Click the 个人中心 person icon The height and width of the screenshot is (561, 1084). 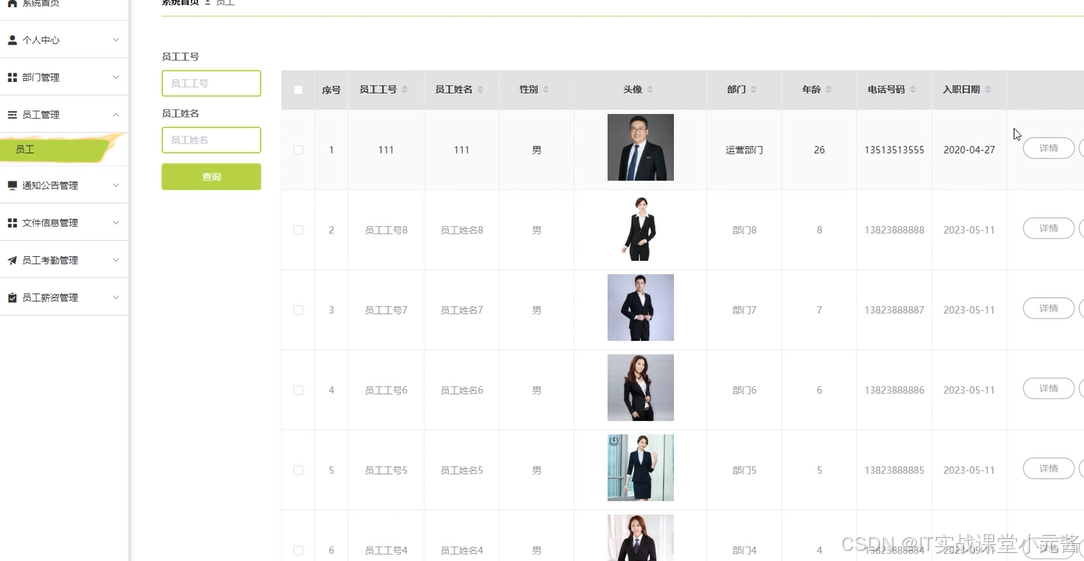pyautogui.click(x=12, y=40)
